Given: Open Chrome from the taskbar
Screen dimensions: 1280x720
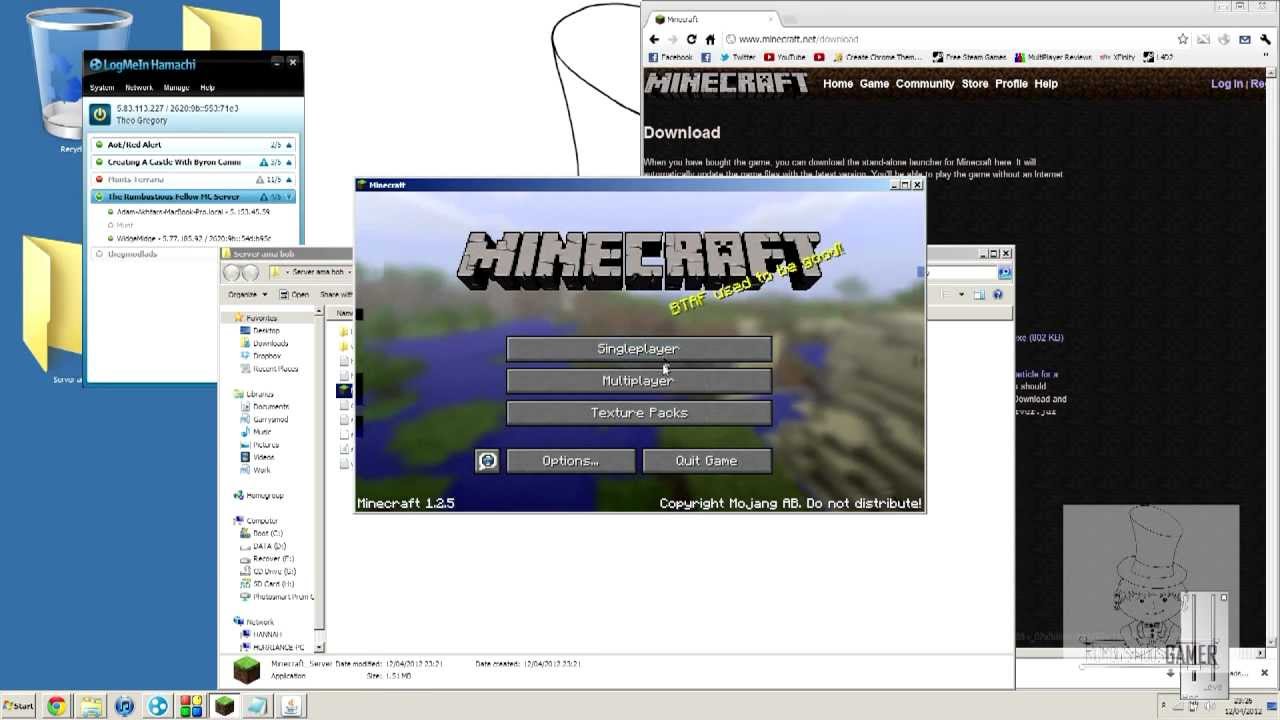Looking at the screenshot, I should (57, 706).
